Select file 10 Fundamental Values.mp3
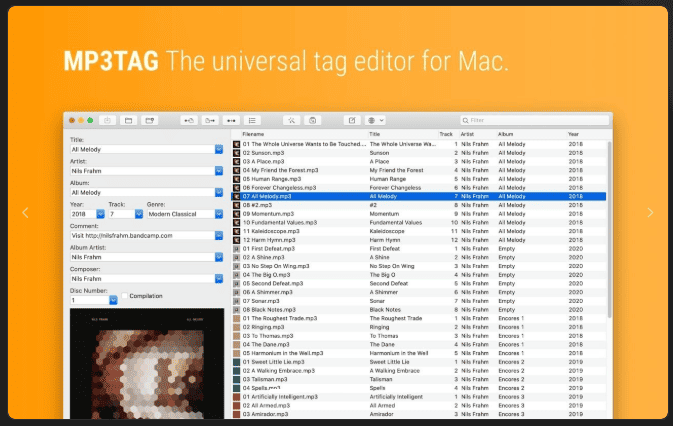Image resolution: width=673 pixels, height=426 pixels. [419, 223]
